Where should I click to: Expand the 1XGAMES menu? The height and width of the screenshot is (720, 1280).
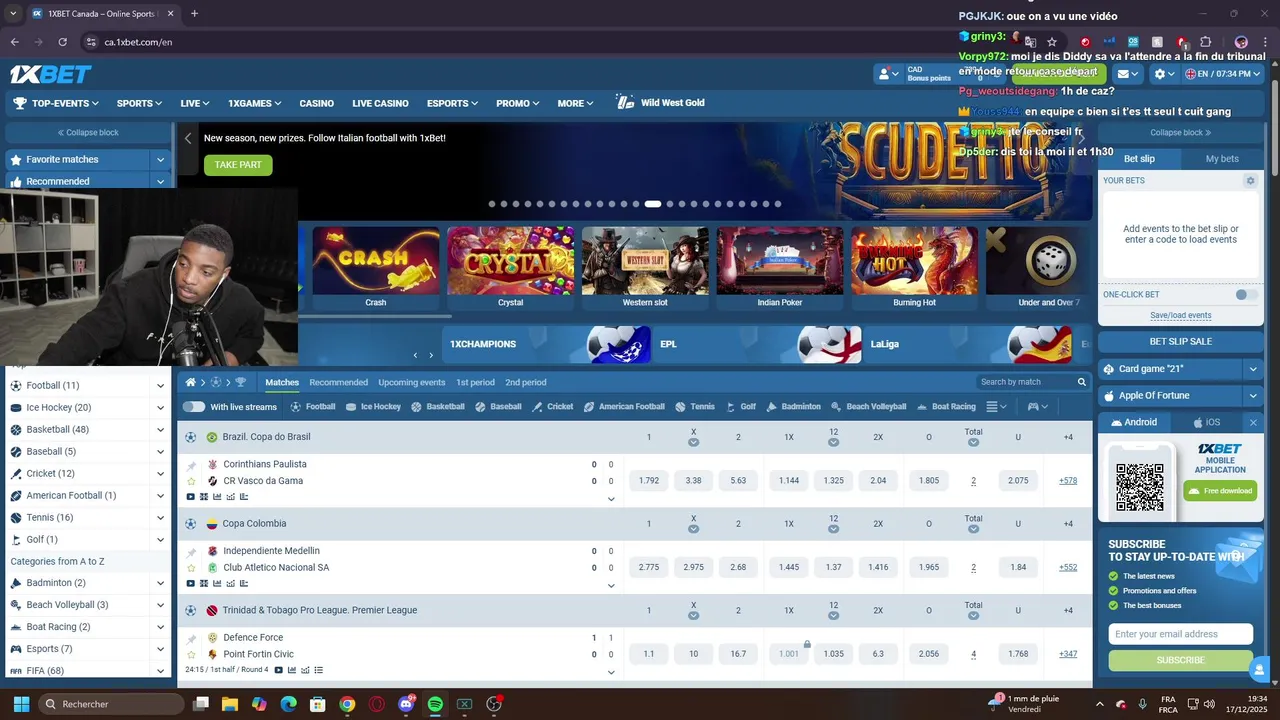tap(254, 103)
